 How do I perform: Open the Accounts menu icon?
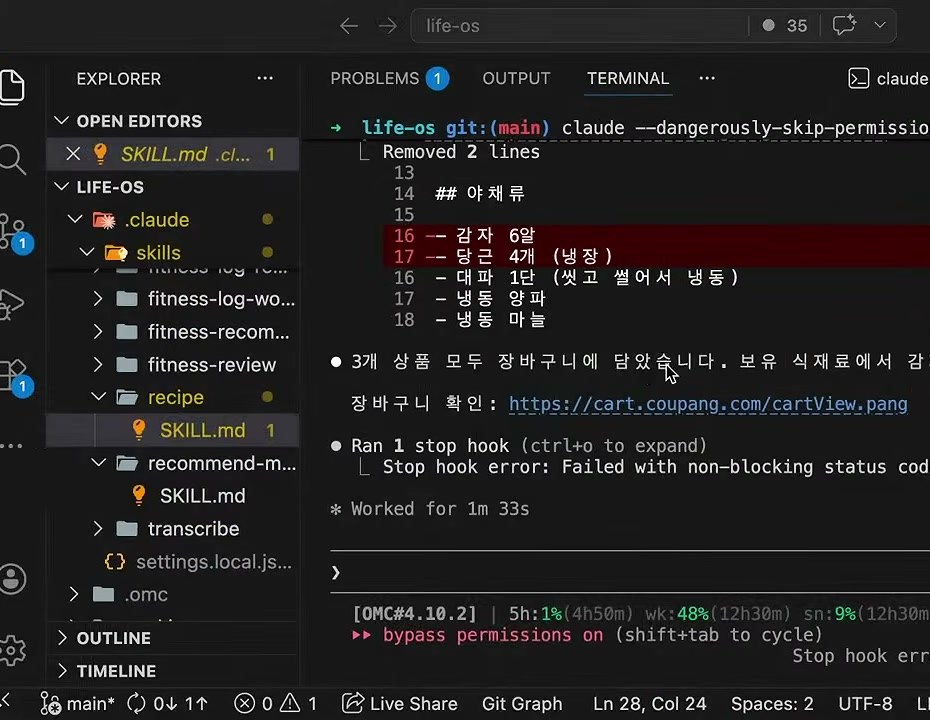12,578
